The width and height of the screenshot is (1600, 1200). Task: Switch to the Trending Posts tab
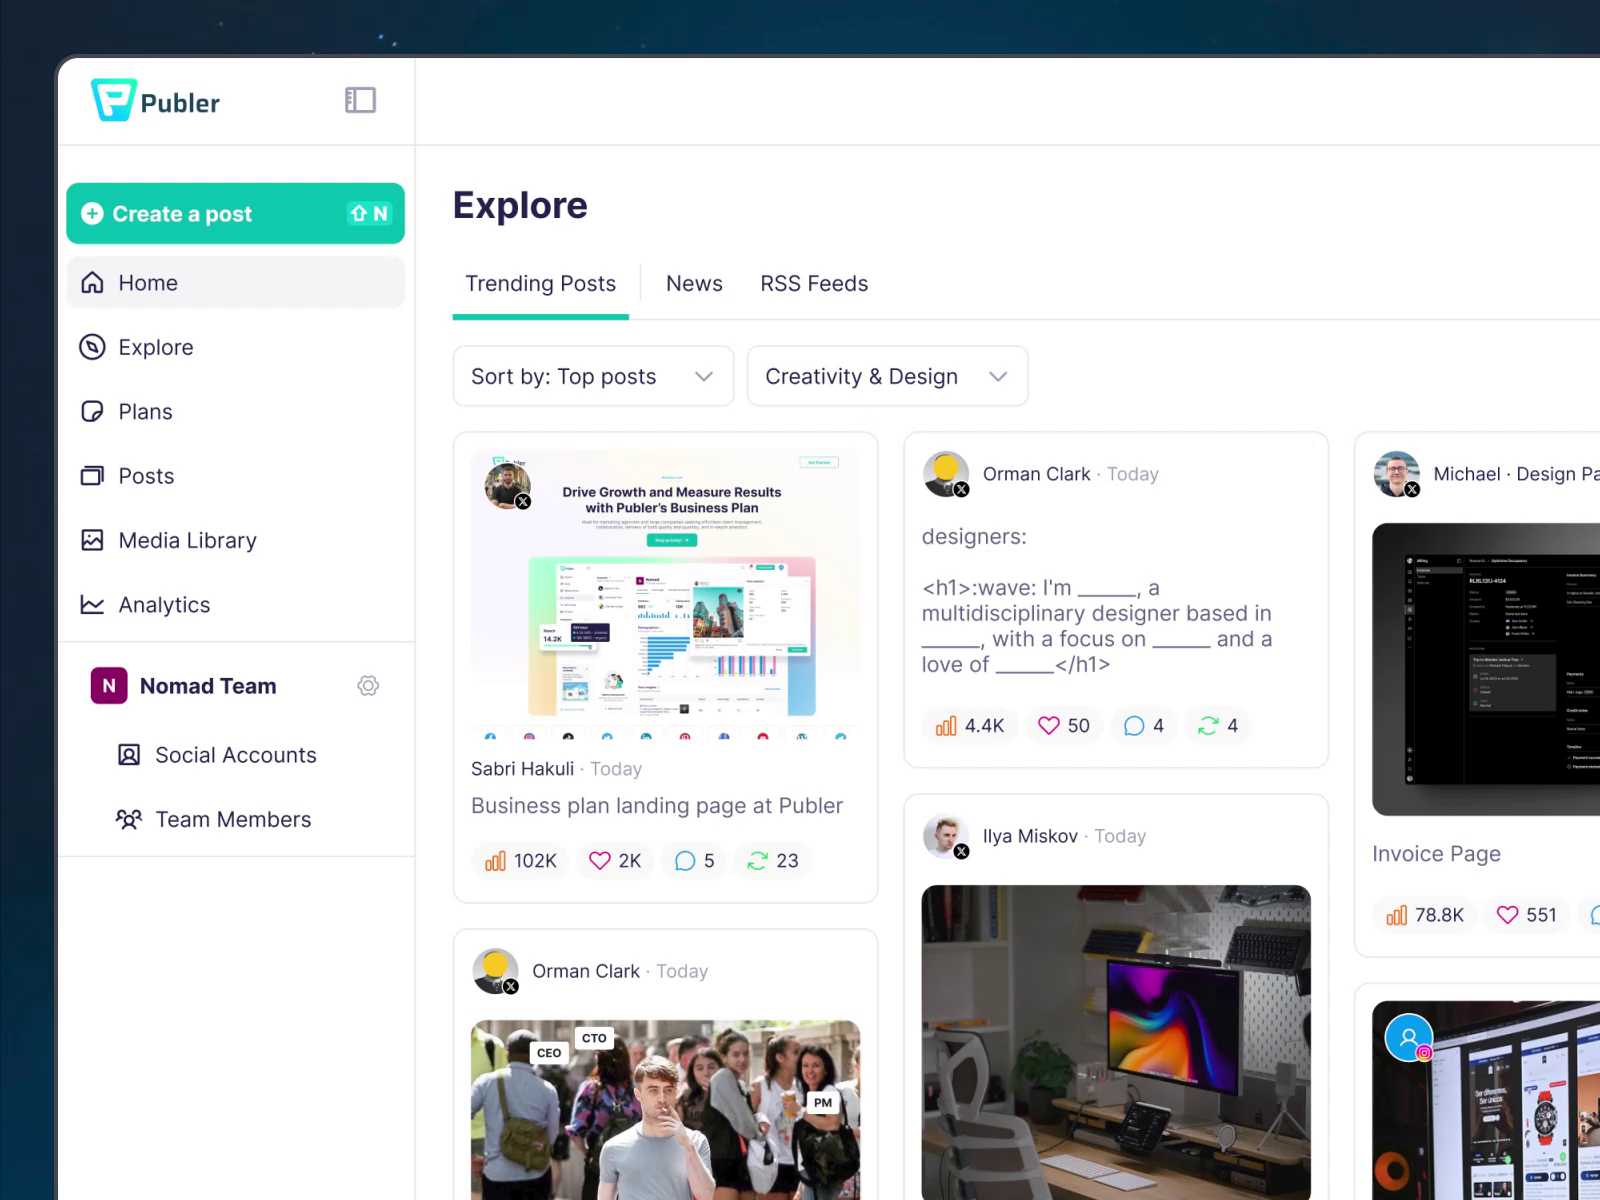coord(540,284)
